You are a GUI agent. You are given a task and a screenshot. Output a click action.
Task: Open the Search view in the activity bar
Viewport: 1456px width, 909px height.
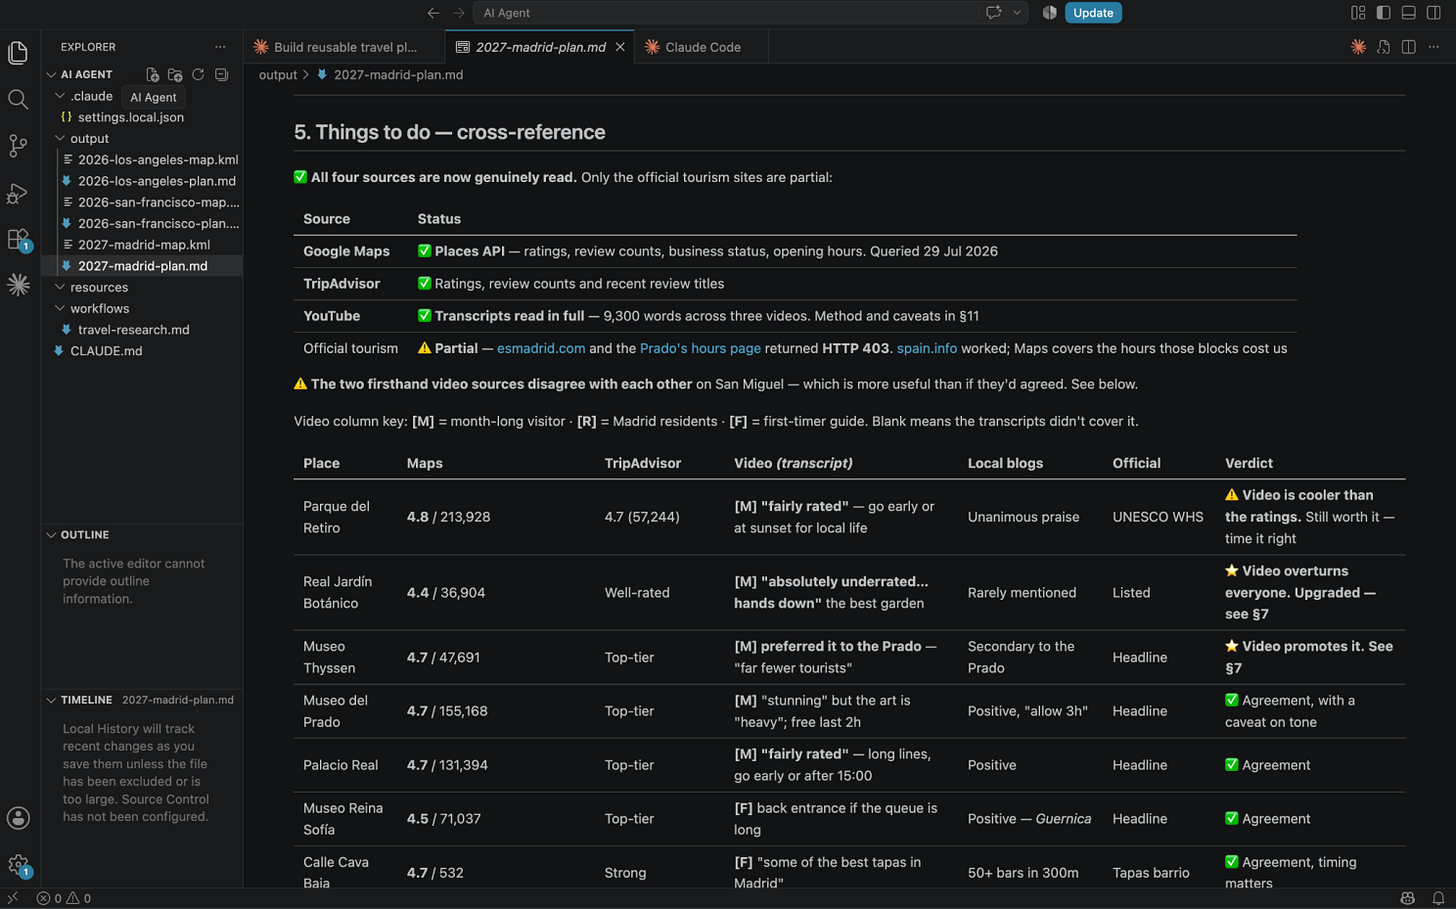18,99
